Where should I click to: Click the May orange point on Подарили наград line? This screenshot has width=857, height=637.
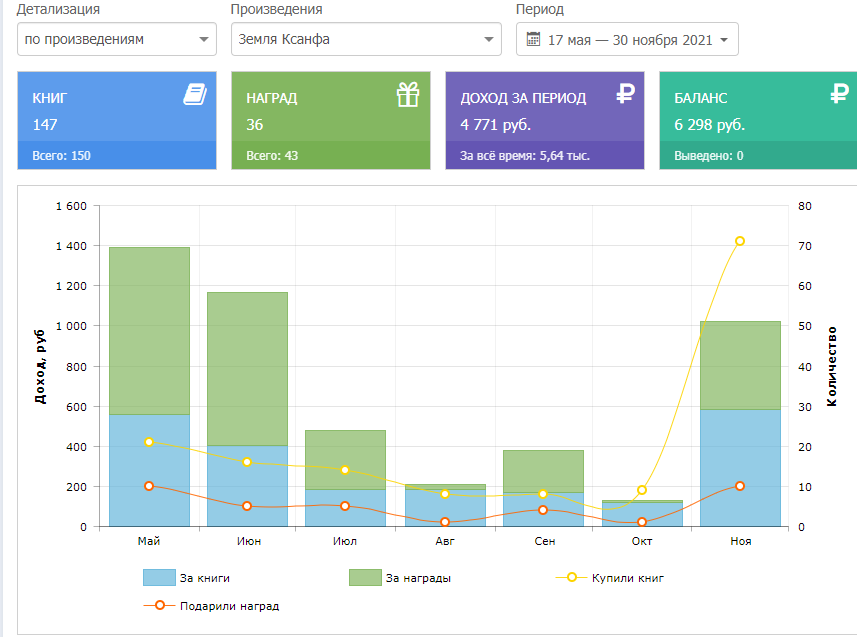[149, 486]
